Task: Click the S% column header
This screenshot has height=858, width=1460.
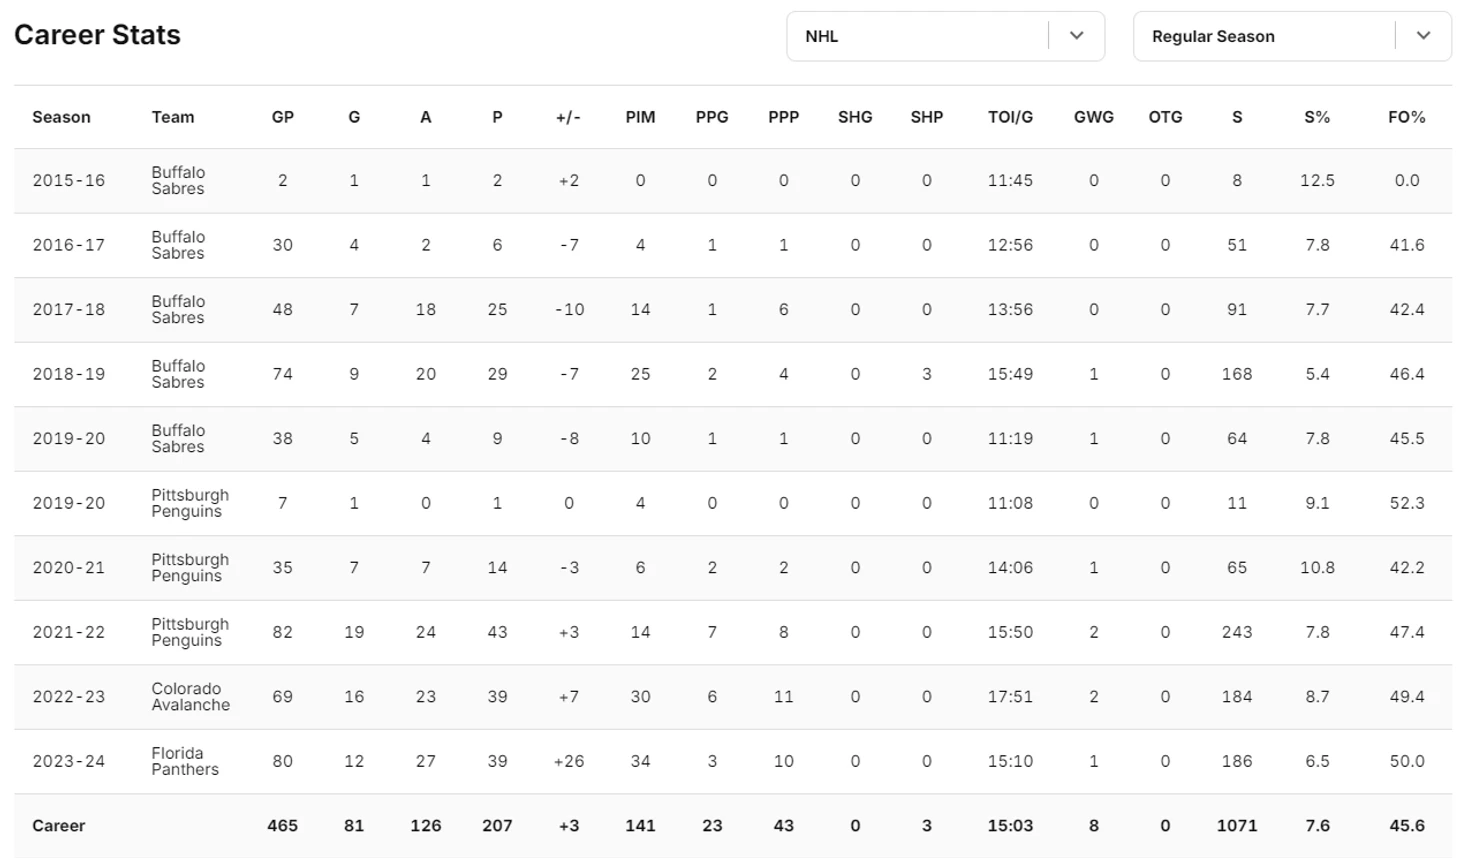Action: click(x=1317, y=117)
